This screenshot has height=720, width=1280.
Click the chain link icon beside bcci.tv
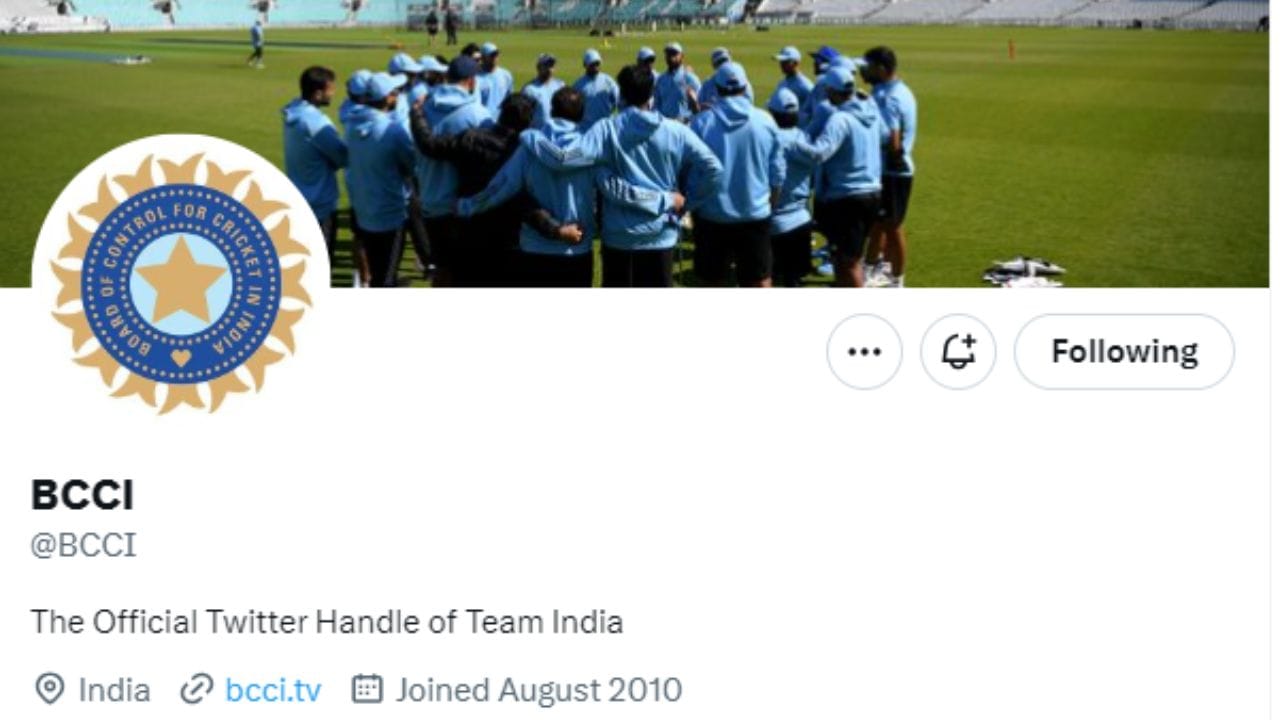tap(197, 689)
